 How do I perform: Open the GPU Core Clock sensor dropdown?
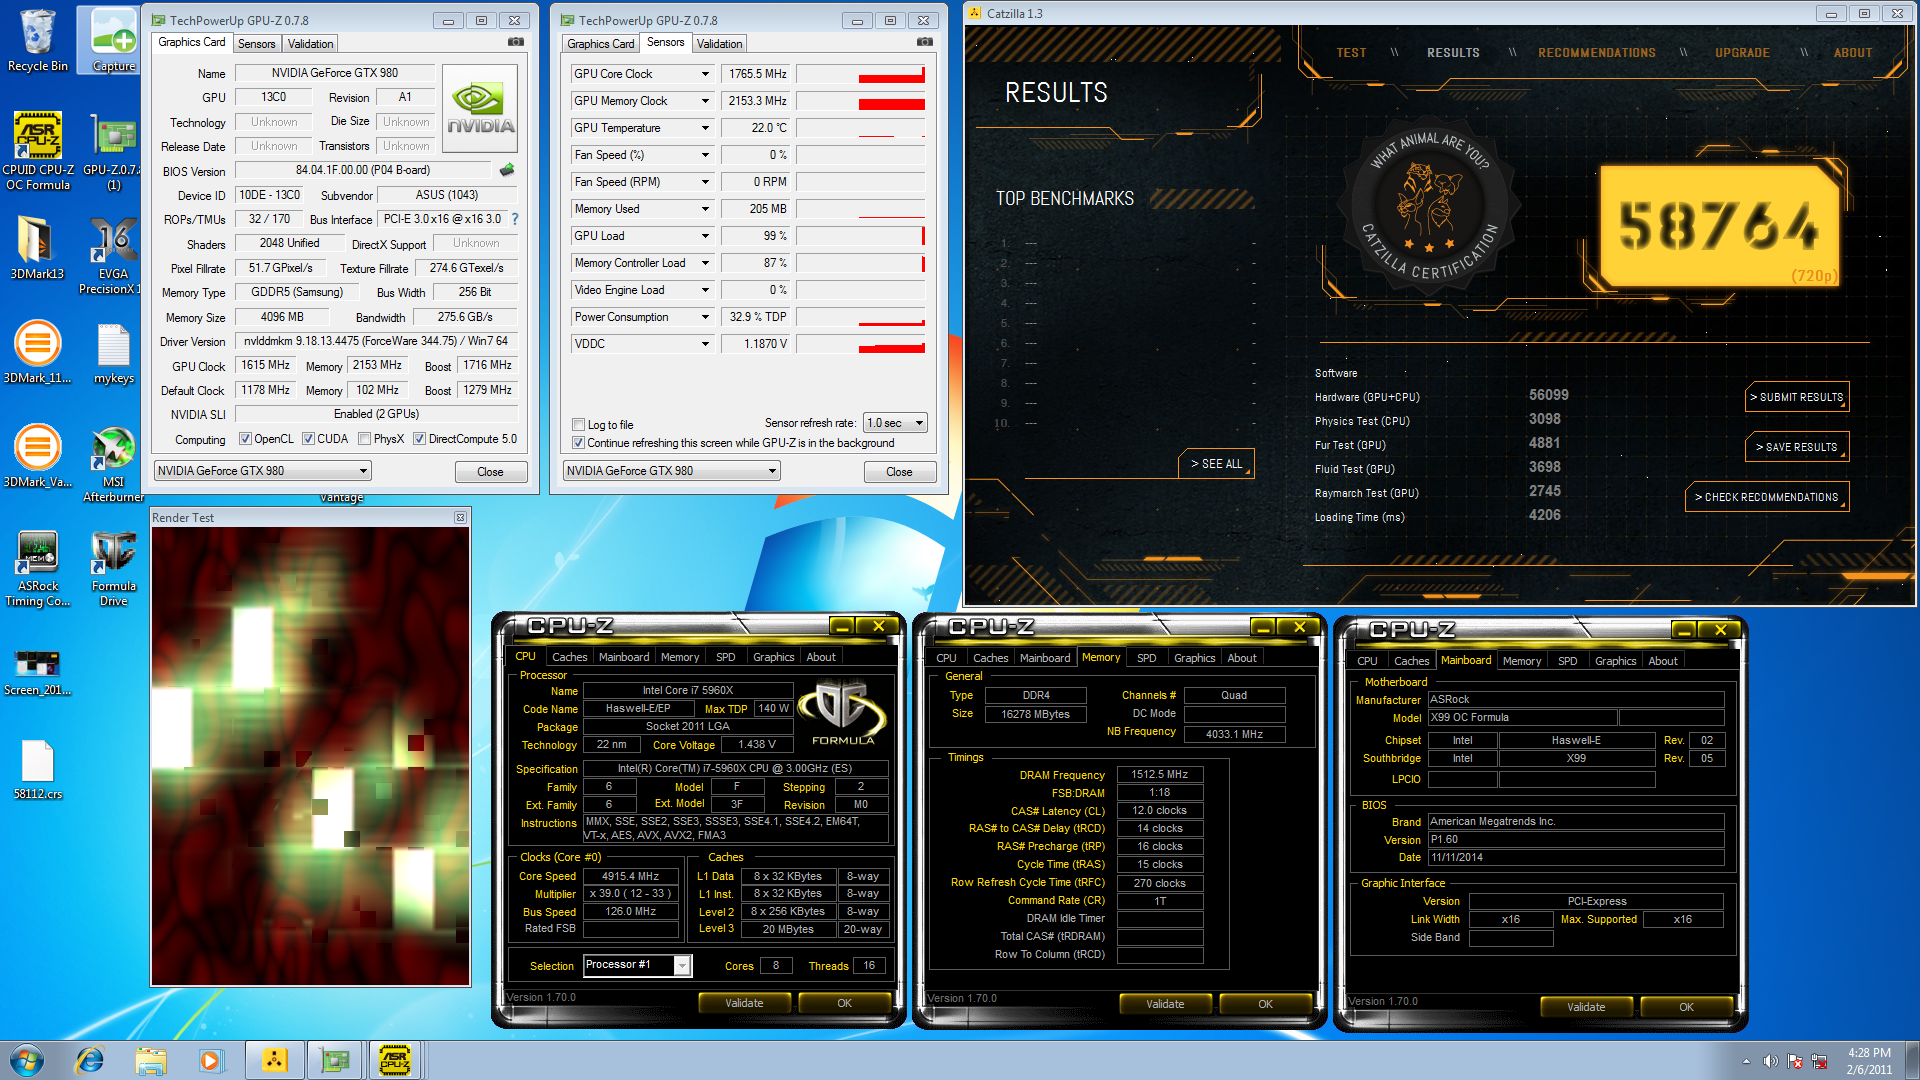(705, 74)
